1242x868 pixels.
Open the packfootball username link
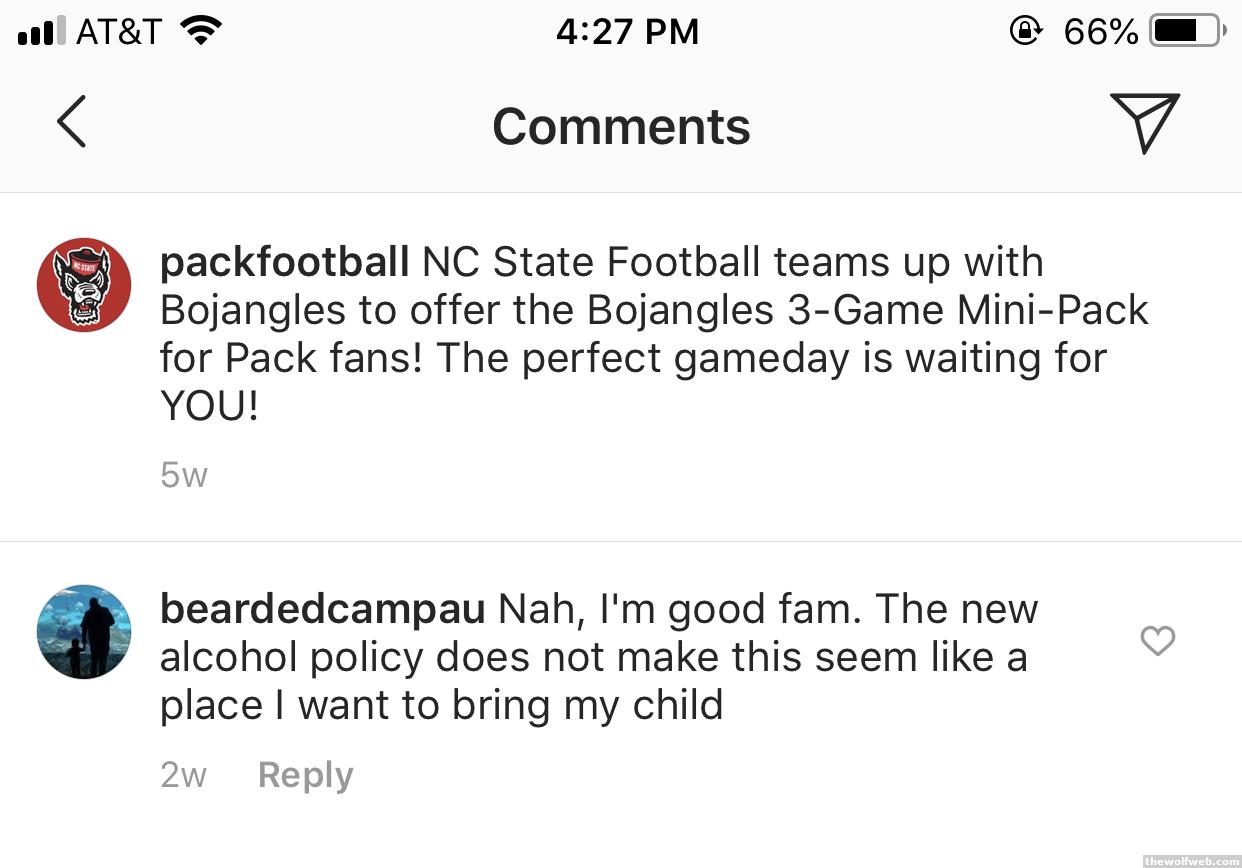click(284, 263)
